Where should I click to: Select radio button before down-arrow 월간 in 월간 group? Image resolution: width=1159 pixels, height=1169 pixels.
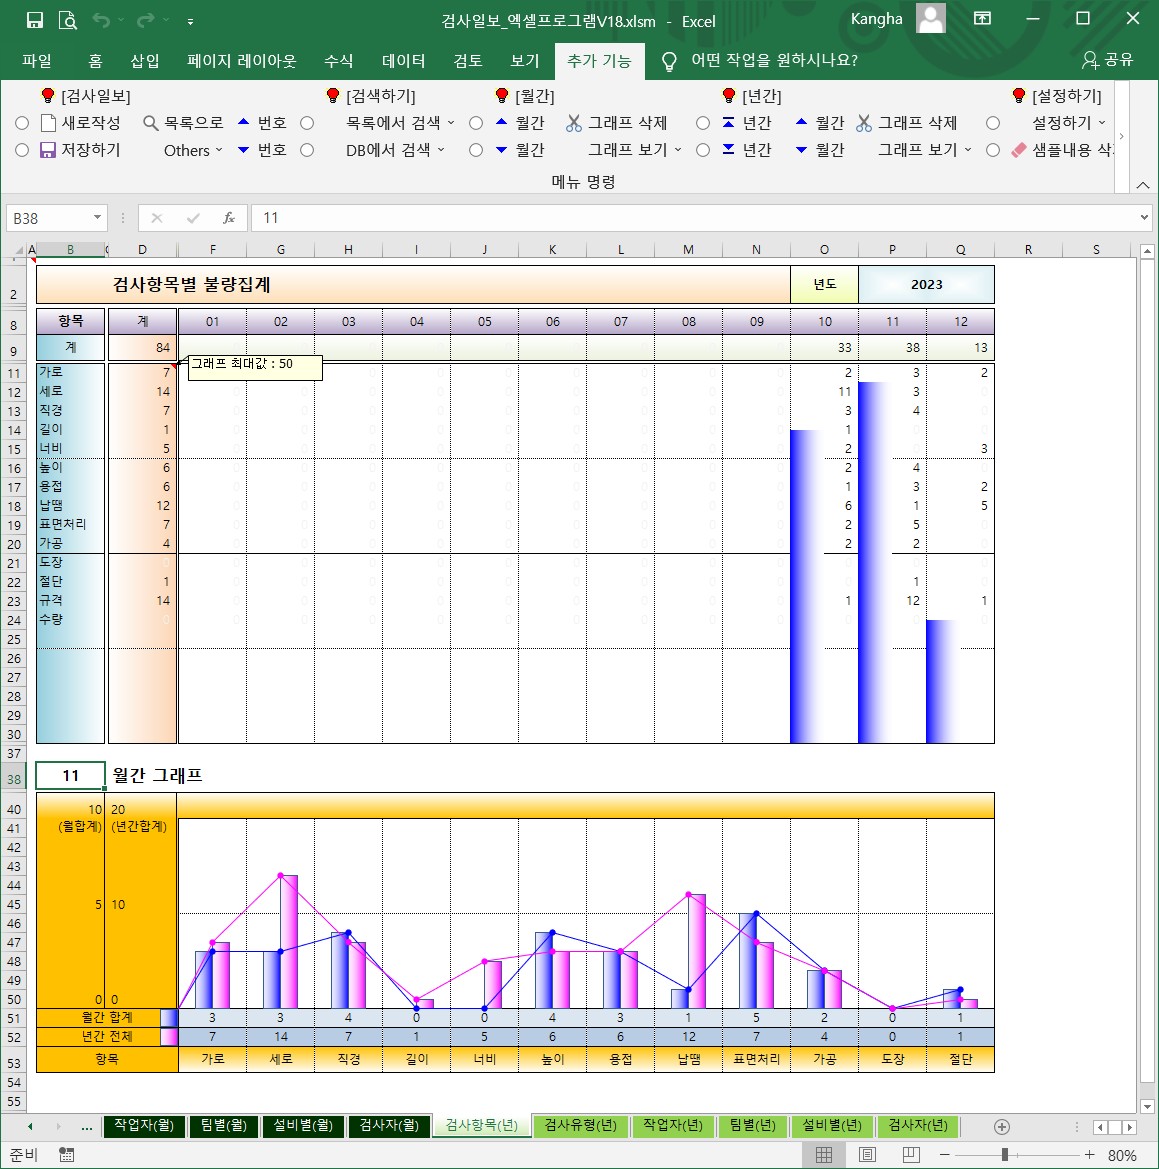[476, 150]
